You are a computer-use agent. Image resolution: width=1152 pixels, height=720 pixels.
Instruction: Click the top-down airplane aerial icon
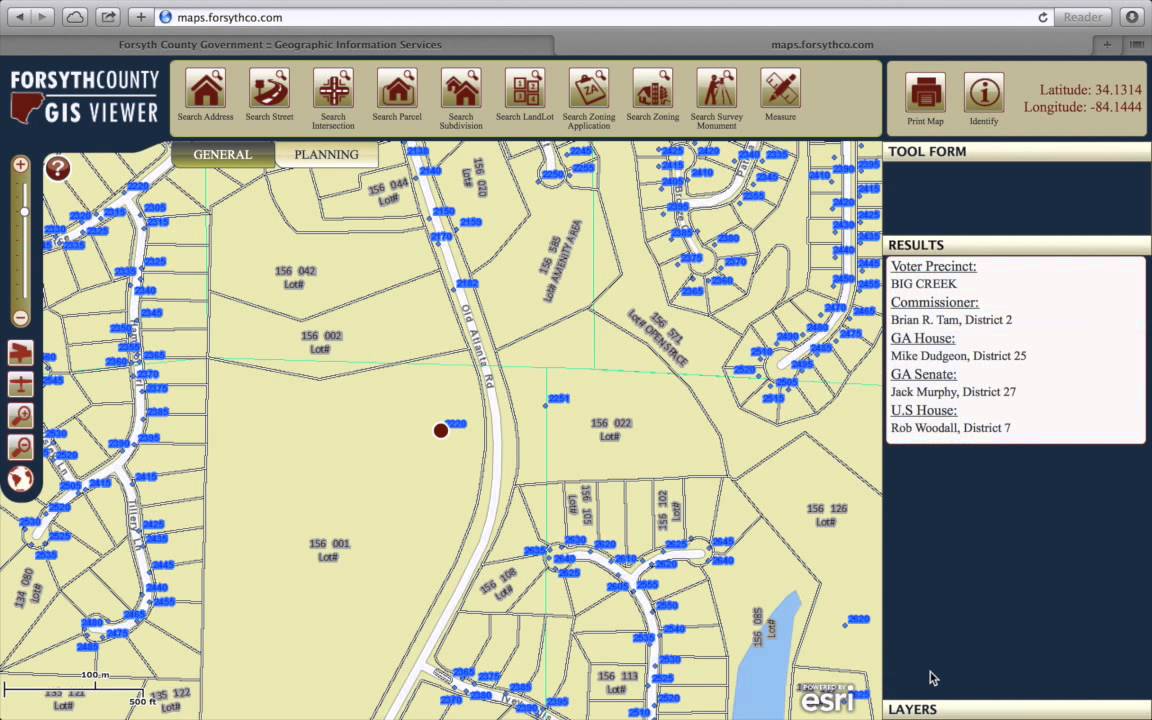tap(21, 384)
